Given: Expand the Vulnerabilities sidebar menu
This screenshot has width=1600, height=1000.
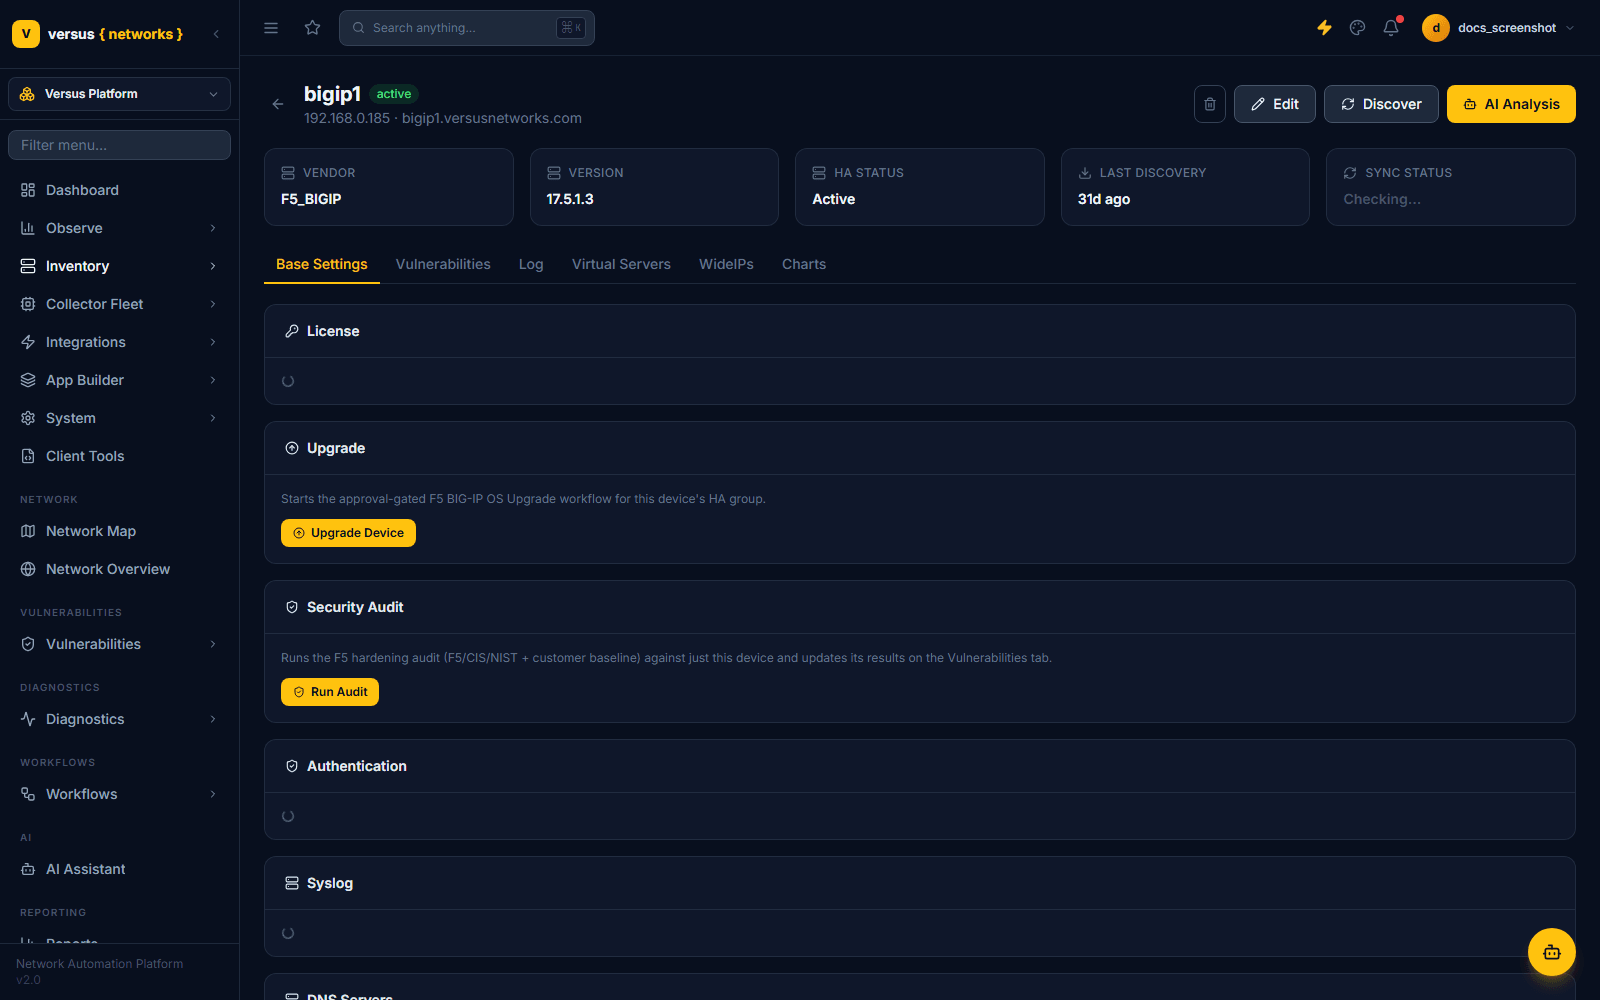Looking at the screenshot, I should (x=120, y=644).
